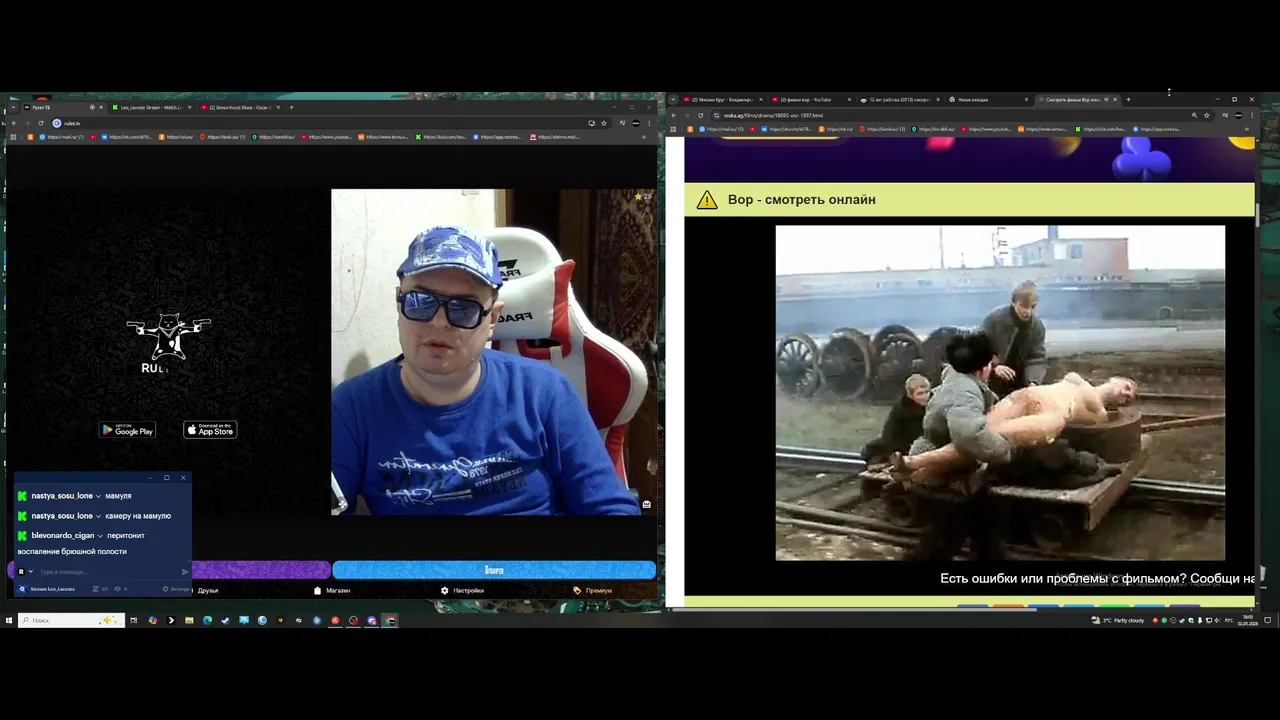Open the mail.ru bookmark in left browser
The width and height of the screenshot is (1280, 720).
coord(61,137)
